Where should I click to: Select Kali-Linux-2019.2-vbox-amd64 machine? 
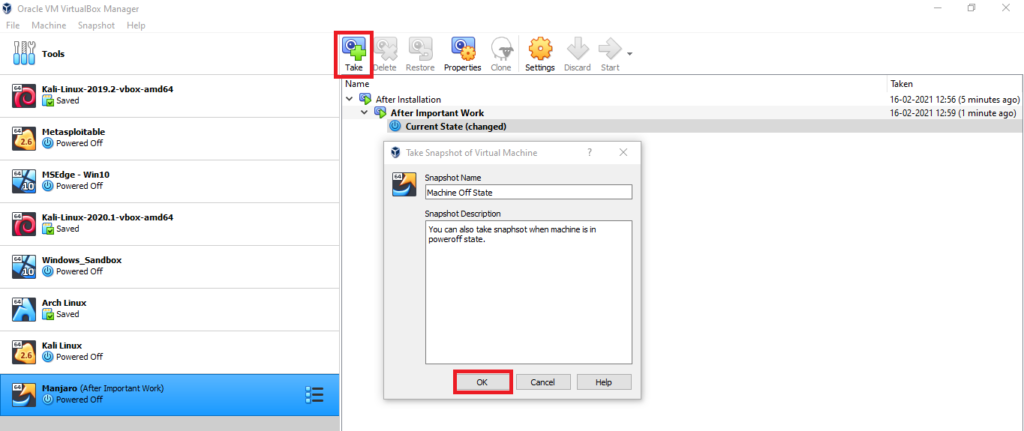click(169, 95)
